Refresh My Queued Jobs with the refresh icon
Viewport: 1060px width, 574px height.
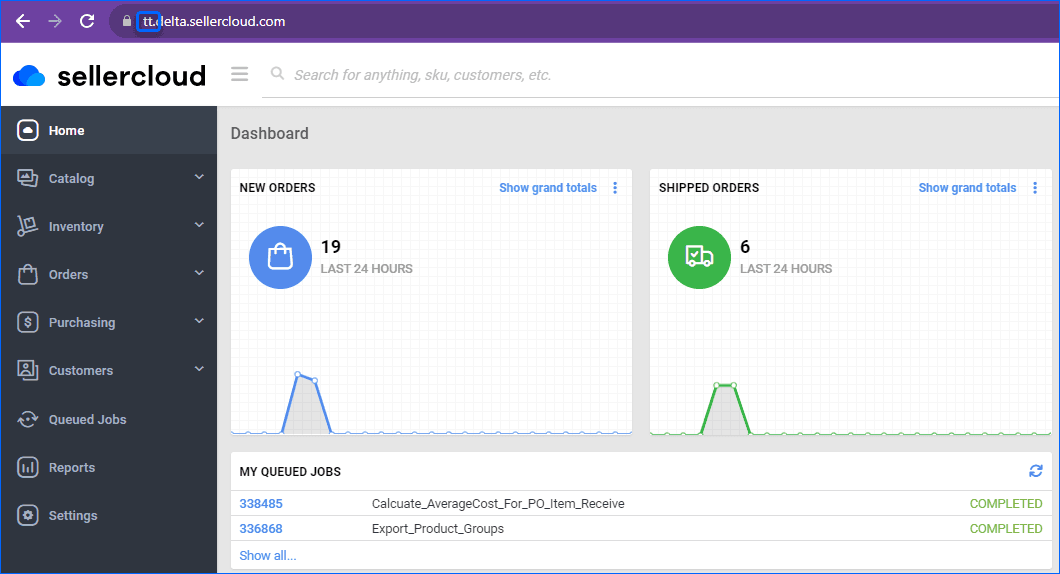tap(1036, 471)
